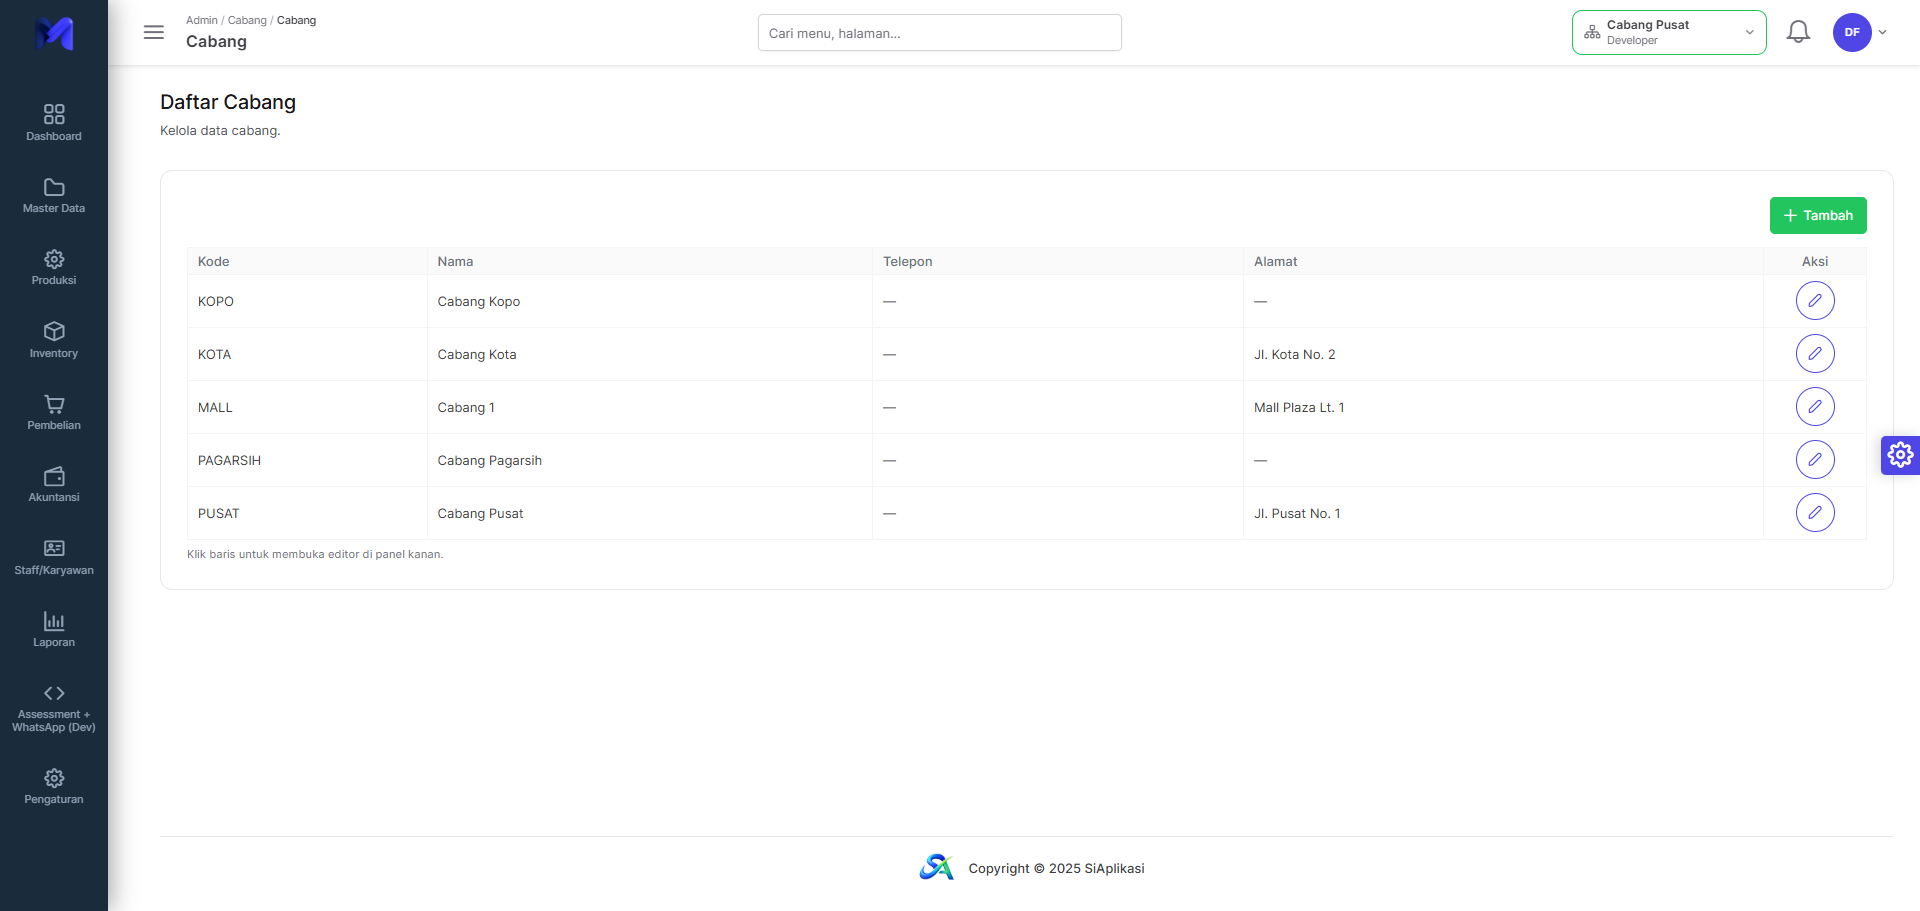Click the Kode column header
Image resolution: width=1920 pixels, height=911 pixels.
[x=307, y=261]
